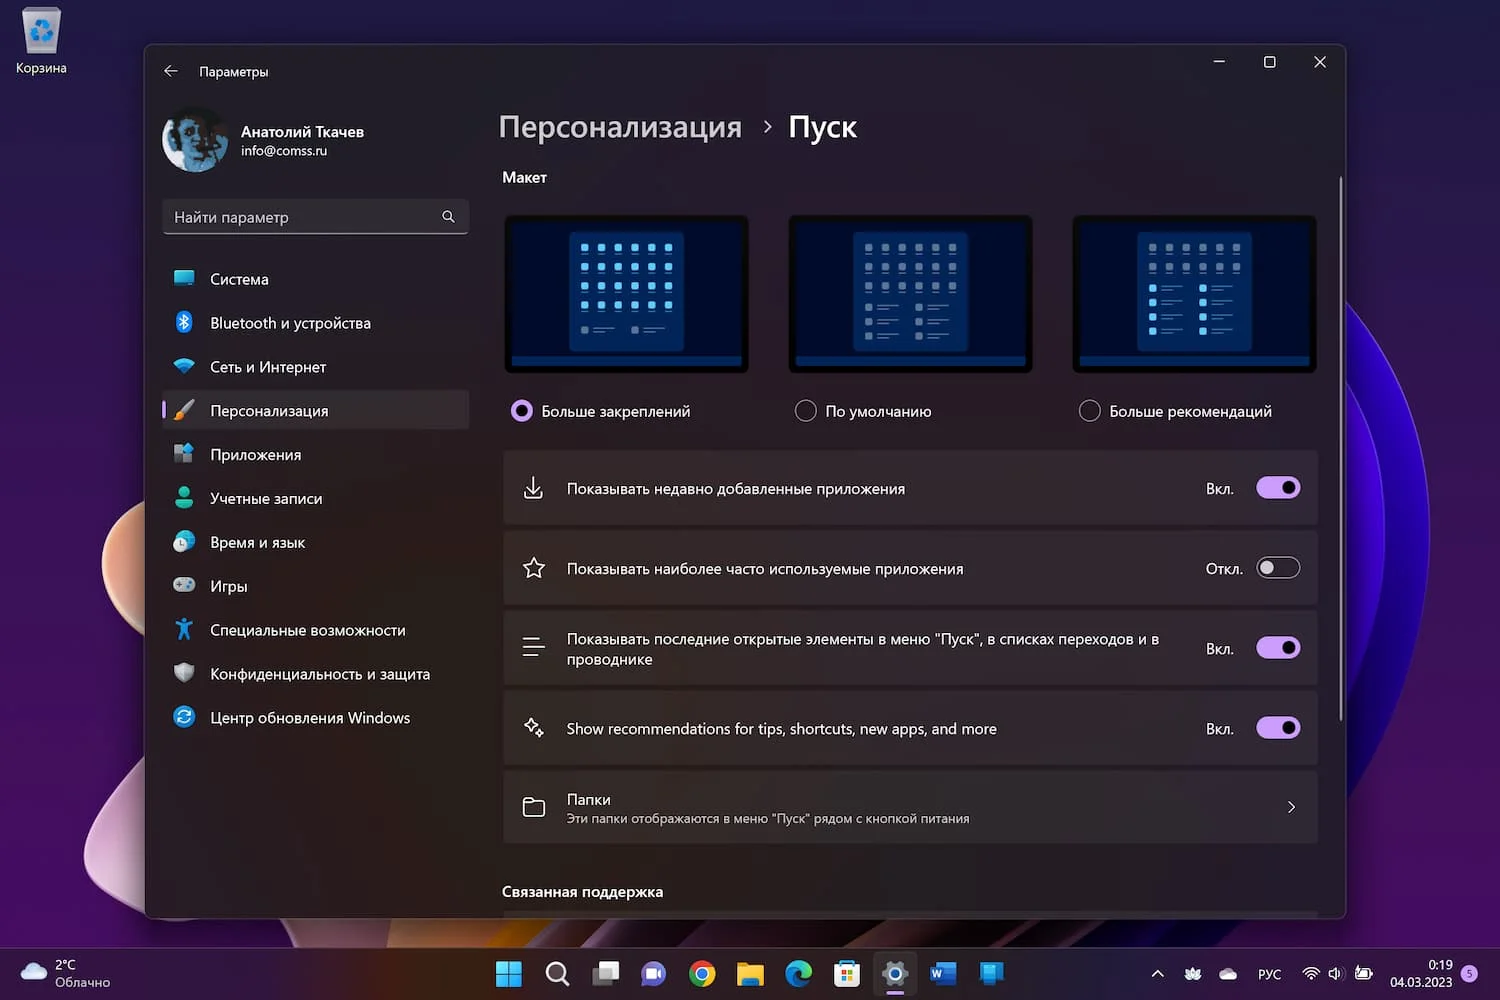Click the tray icon left of OneDrive
The image size is (1500, 1000).
tap(1192, 974)
